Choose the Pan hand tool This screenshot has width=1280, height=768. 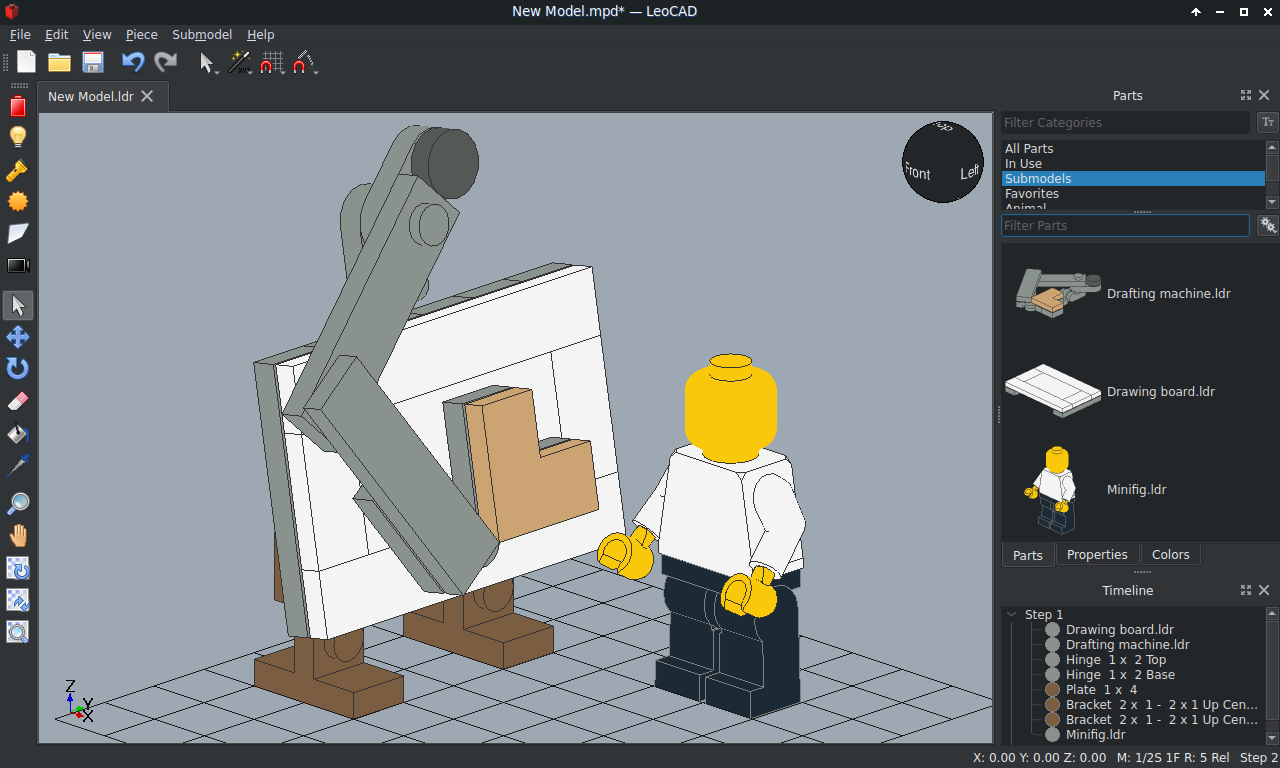[18, 535]
